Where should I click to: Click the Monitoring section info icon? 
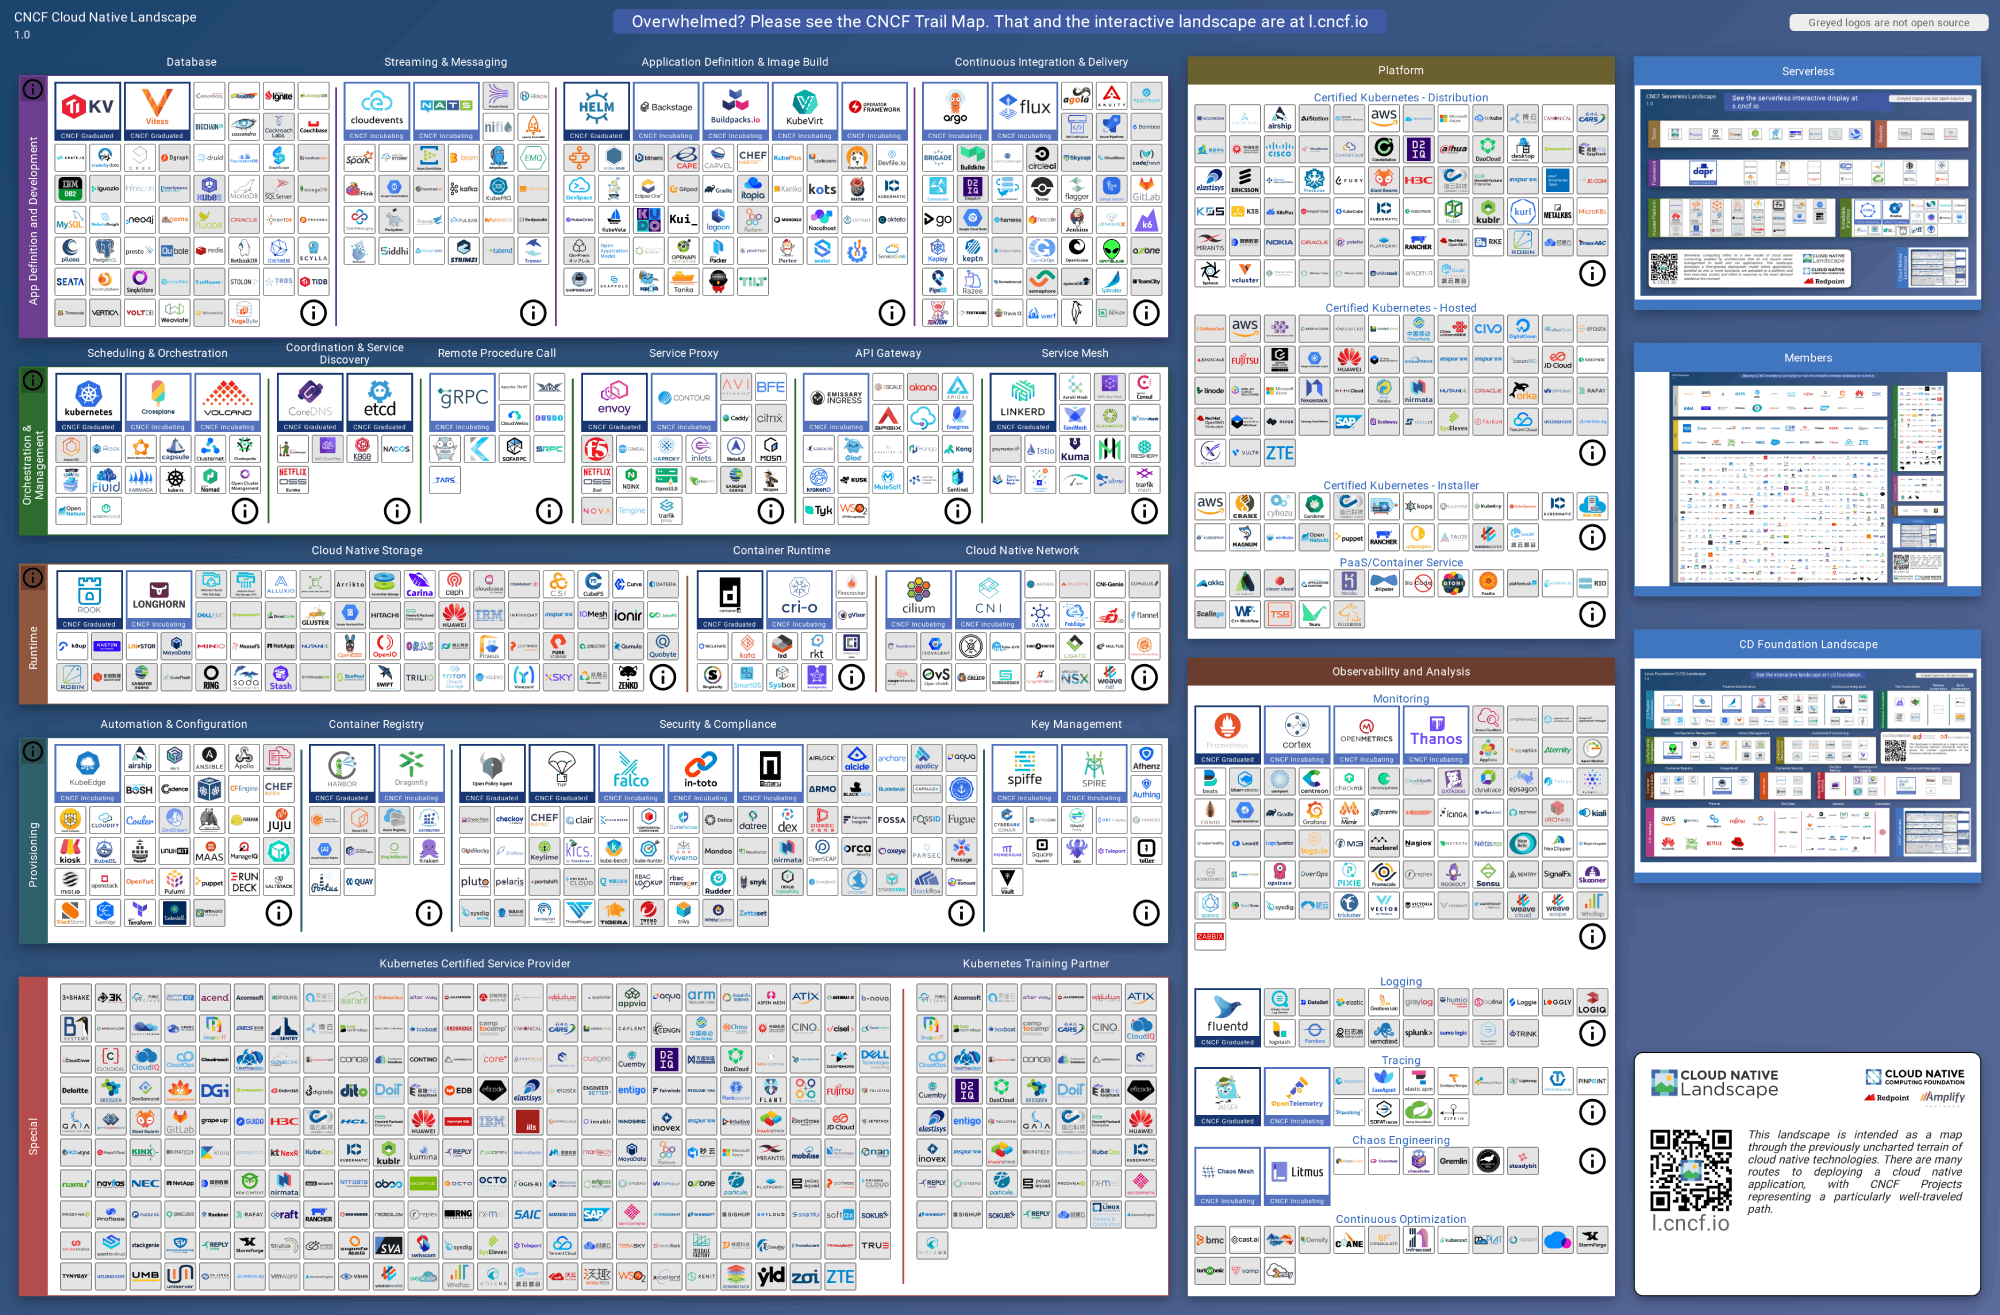(x=1592, y=937)
